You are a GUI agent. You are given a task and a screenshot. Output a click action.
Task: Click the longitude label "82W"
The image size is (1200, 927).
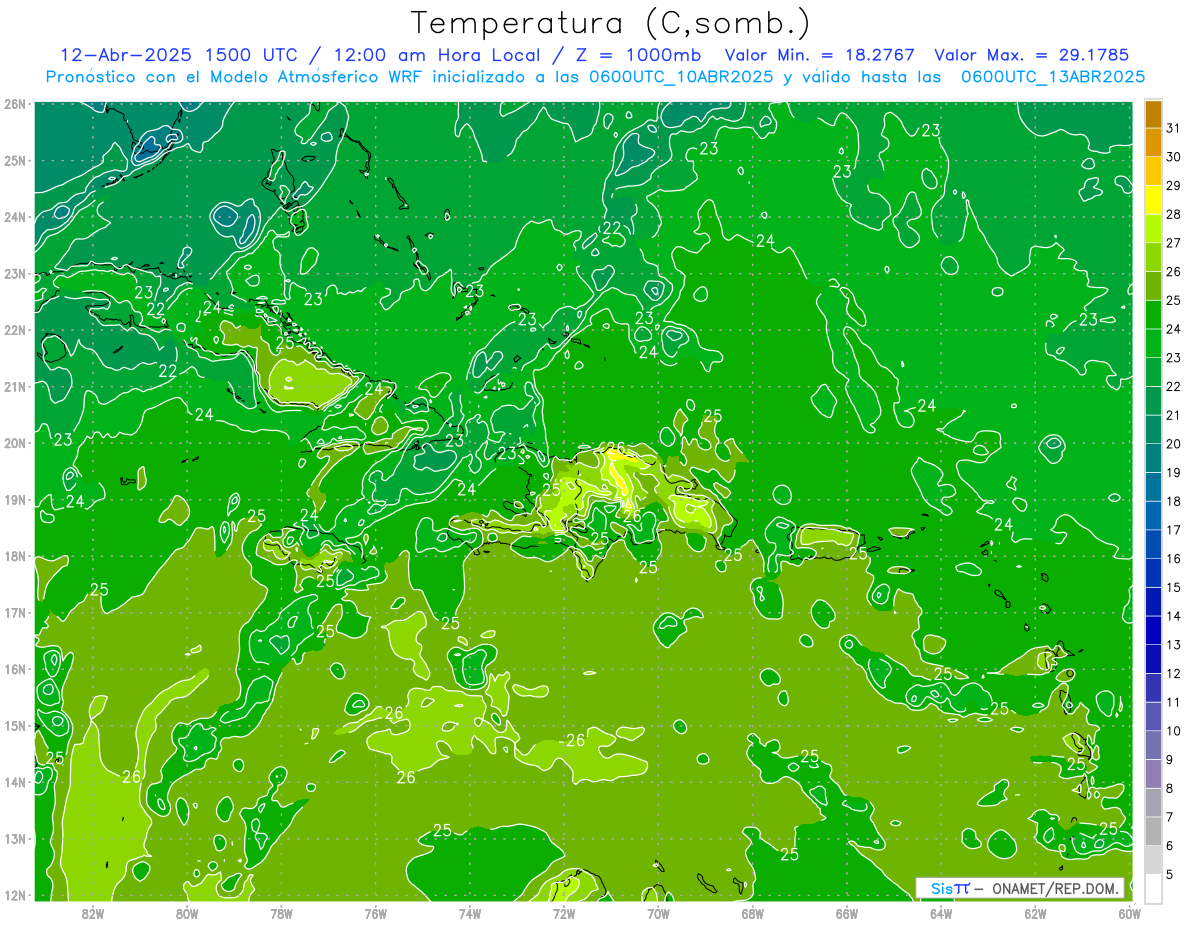coord(92,913)
